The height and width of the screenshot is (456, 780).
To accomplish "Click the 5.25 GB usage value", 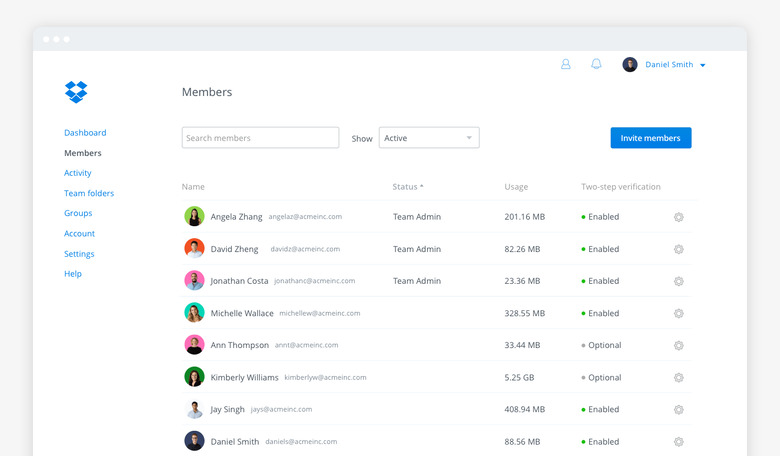I will 519,377.
